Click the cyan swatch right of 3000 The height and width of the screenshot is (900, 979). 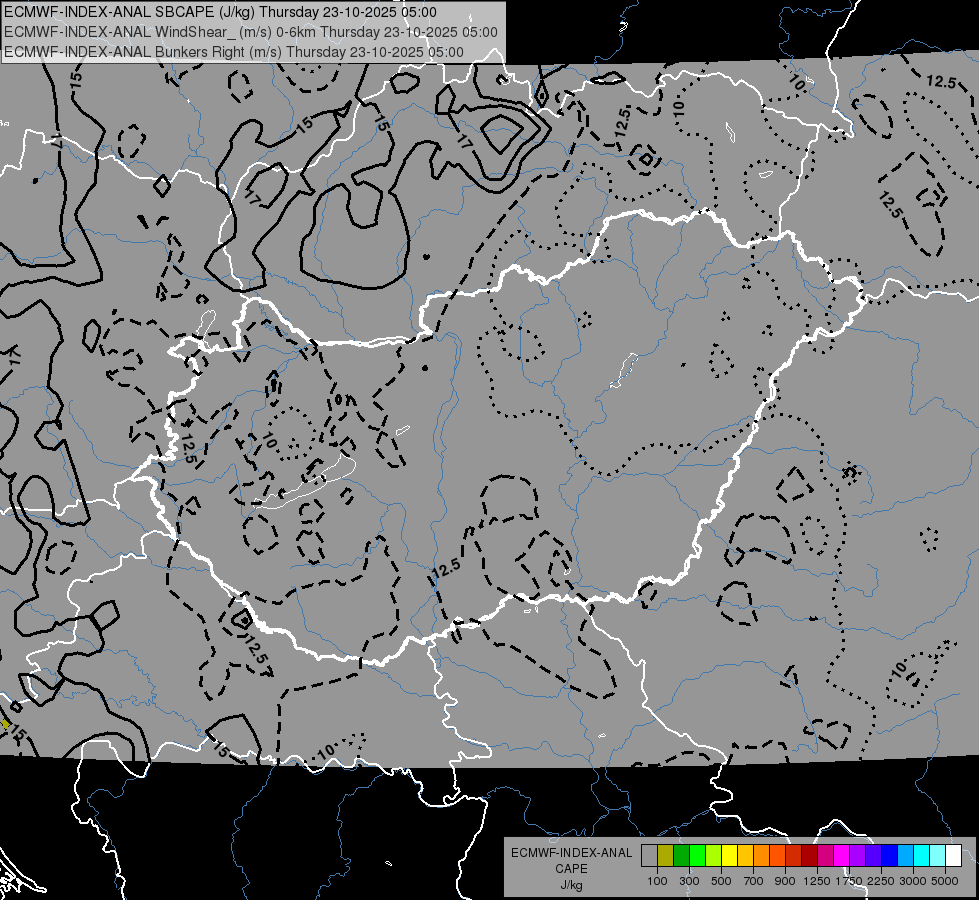point(922,855)
